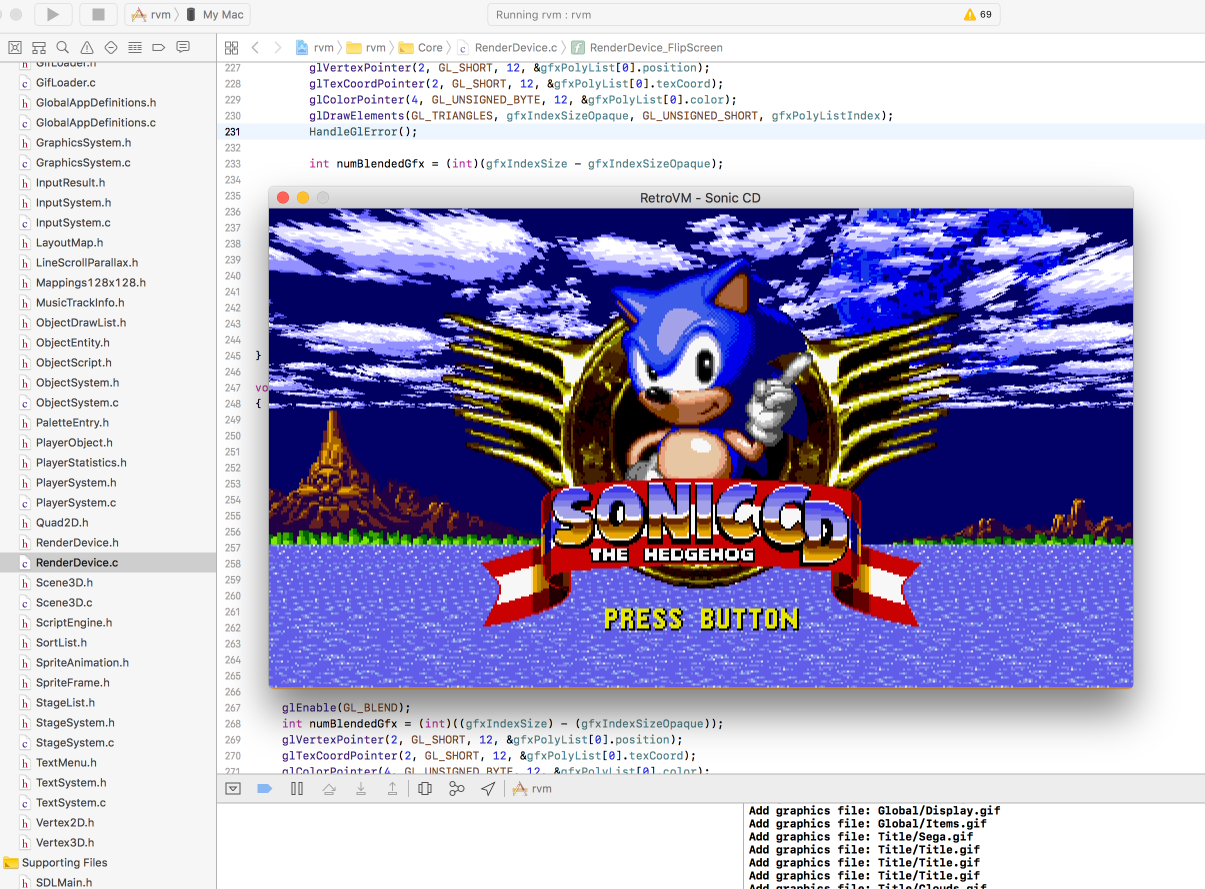Open the Test navigator diamond icon
The image size is (1205, 889).
[x=111, y=47]
